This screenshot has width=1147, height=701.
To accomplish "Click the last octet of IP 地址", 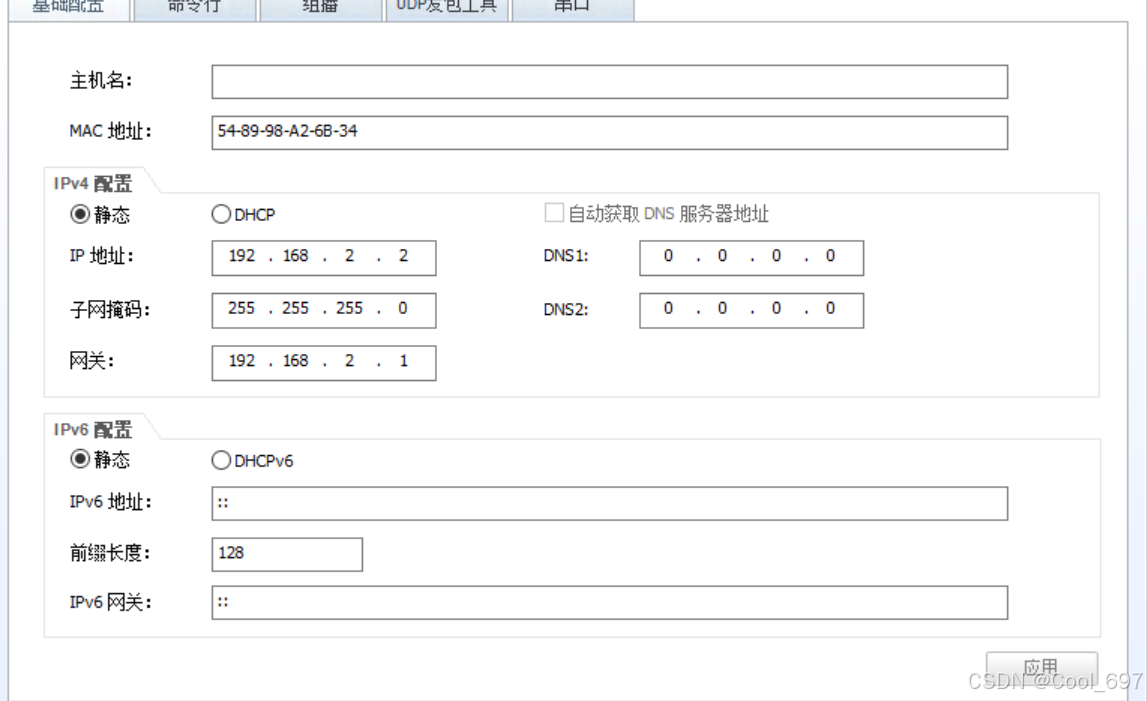I will tap(403, 256).
